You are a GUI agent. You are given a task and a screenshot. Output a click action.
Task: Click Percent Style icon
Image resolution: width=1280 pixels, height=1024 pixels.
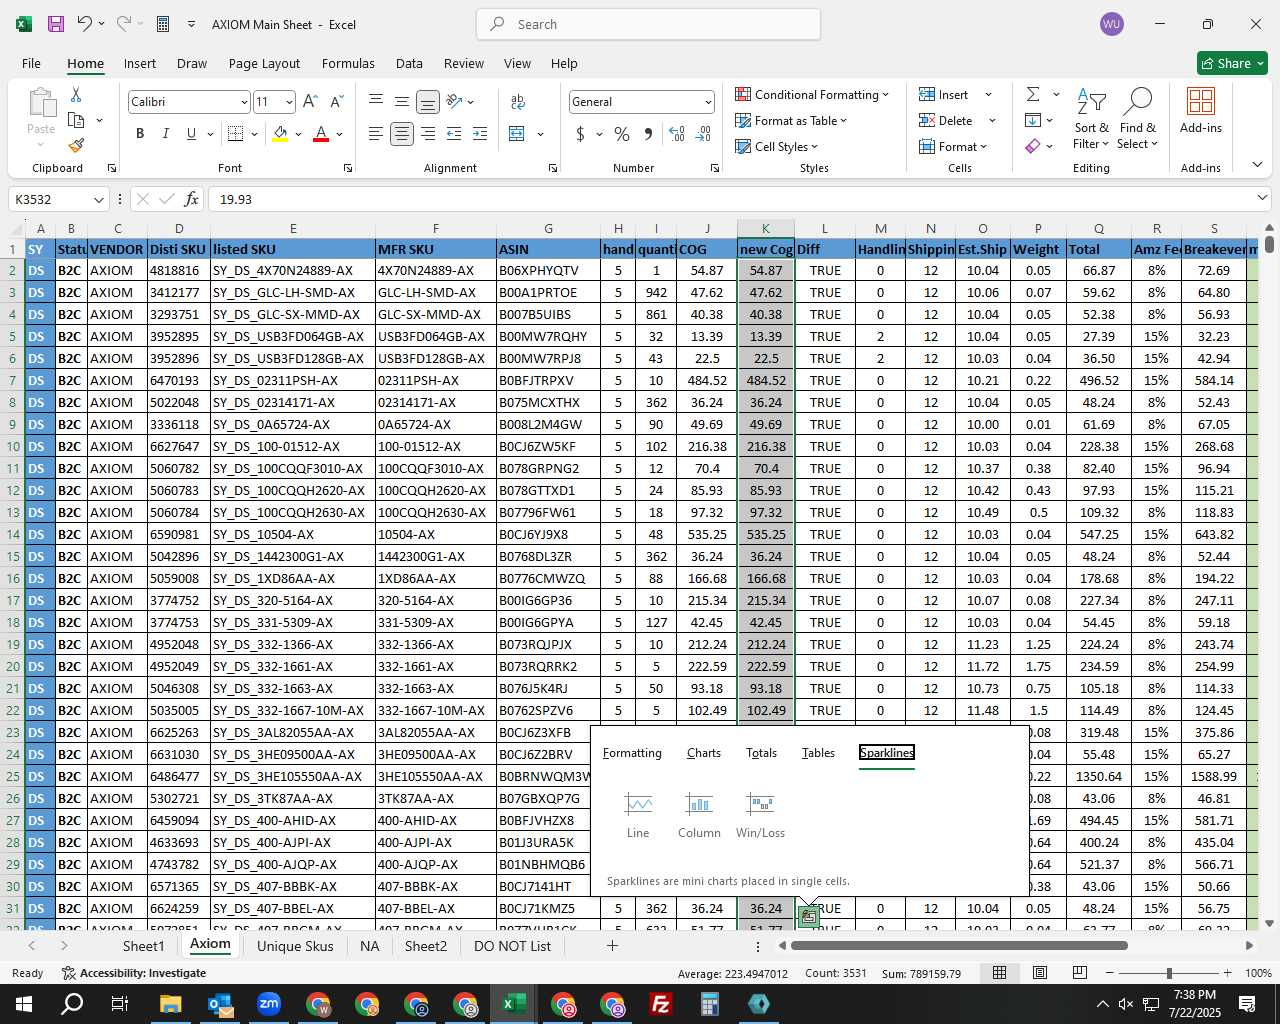tap(622, 133)
